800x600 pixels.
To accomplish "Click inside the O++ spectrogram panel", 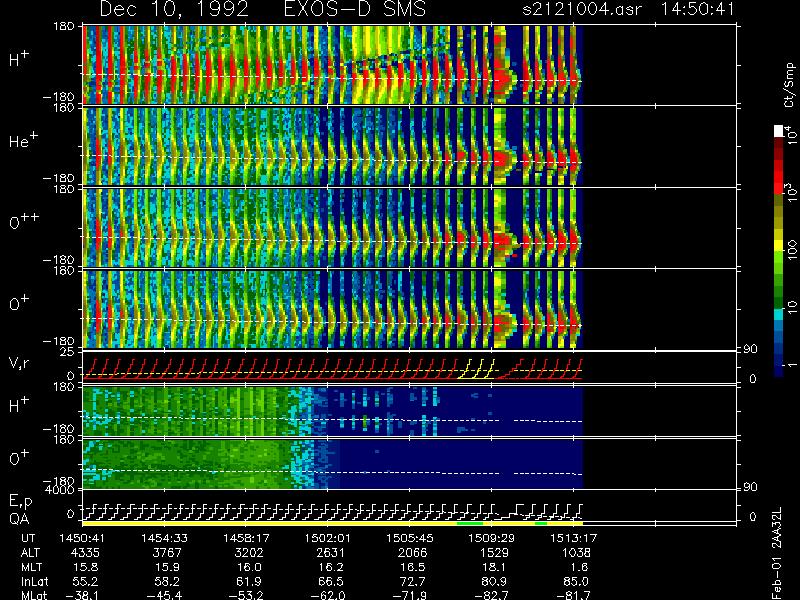I will (332, 228).
